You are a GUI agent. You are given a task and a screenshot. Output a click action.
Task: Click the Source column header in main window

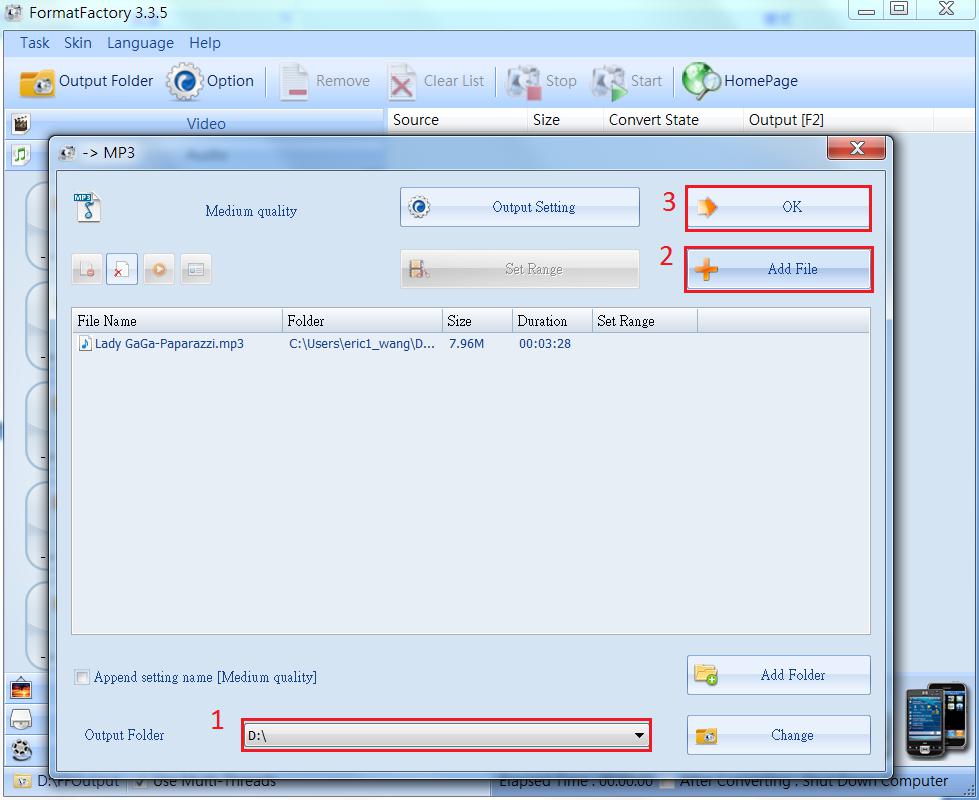pyautogui.click(x=458, y=120)
